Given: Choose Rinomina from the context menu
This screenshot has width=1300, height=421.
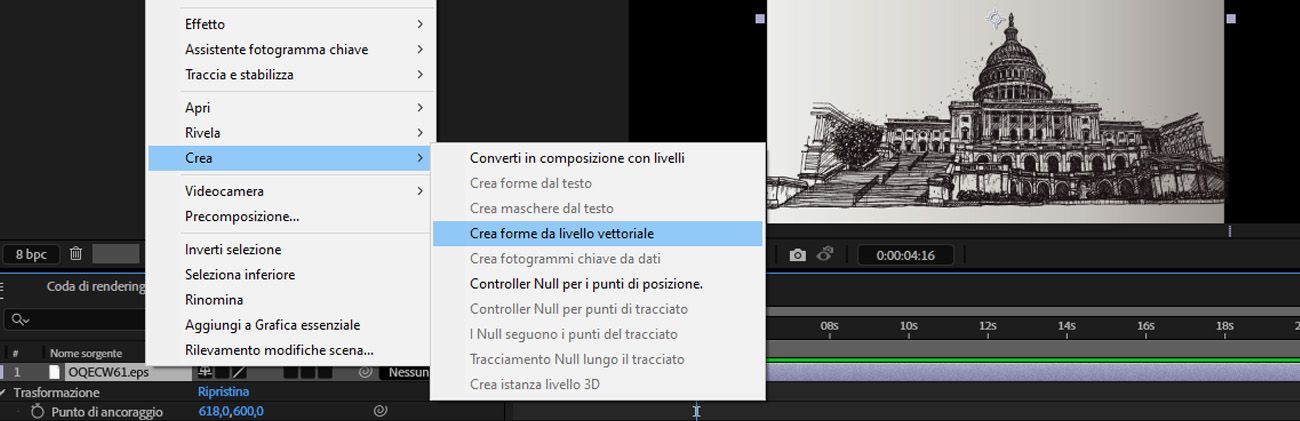Looking at the screenshot, I should click(291, 299).
